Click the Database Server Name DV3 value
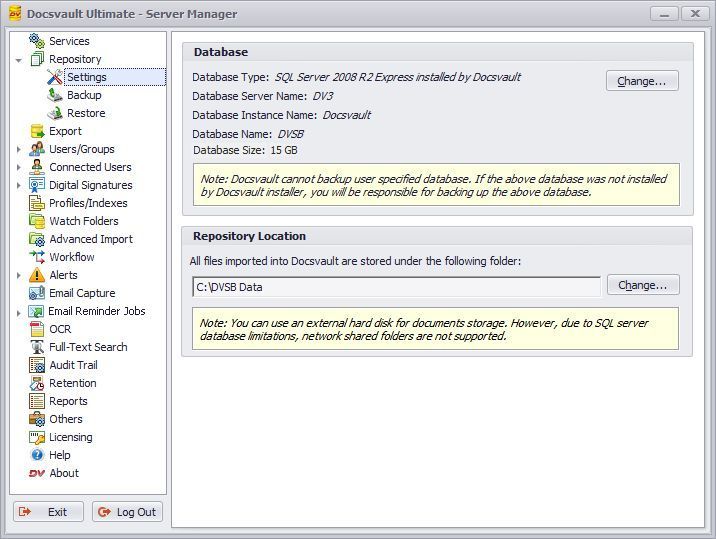Viewport: 716px width, 539px height. coord(322,96)
